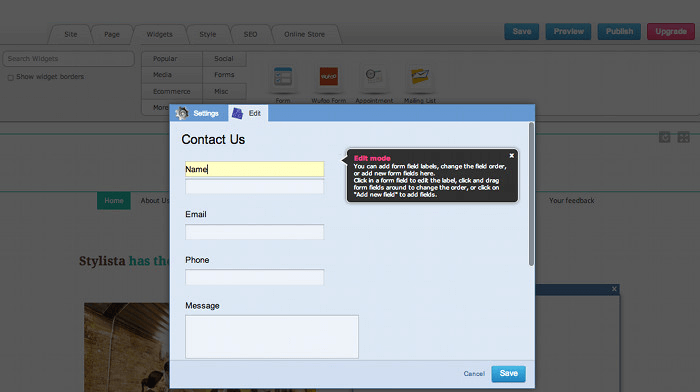Click the dialog vertical scrollbar
The width and height of the screenshot is (700, 392).
(531, 194)
